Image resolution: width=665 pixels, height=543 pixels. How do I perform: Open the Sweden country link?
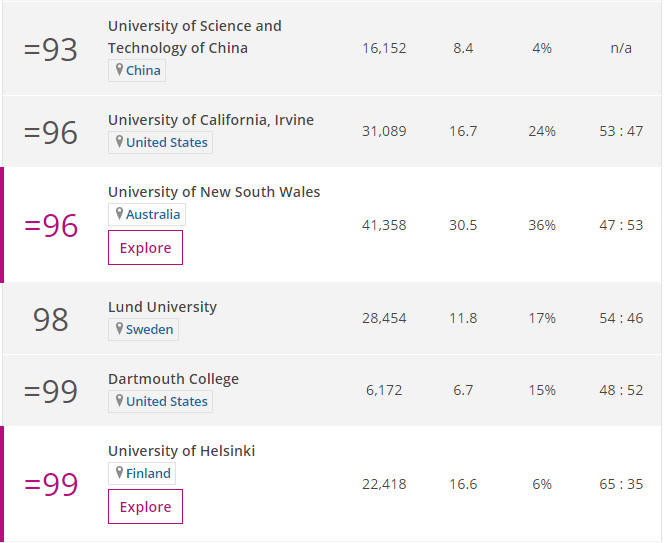(150, 330)
